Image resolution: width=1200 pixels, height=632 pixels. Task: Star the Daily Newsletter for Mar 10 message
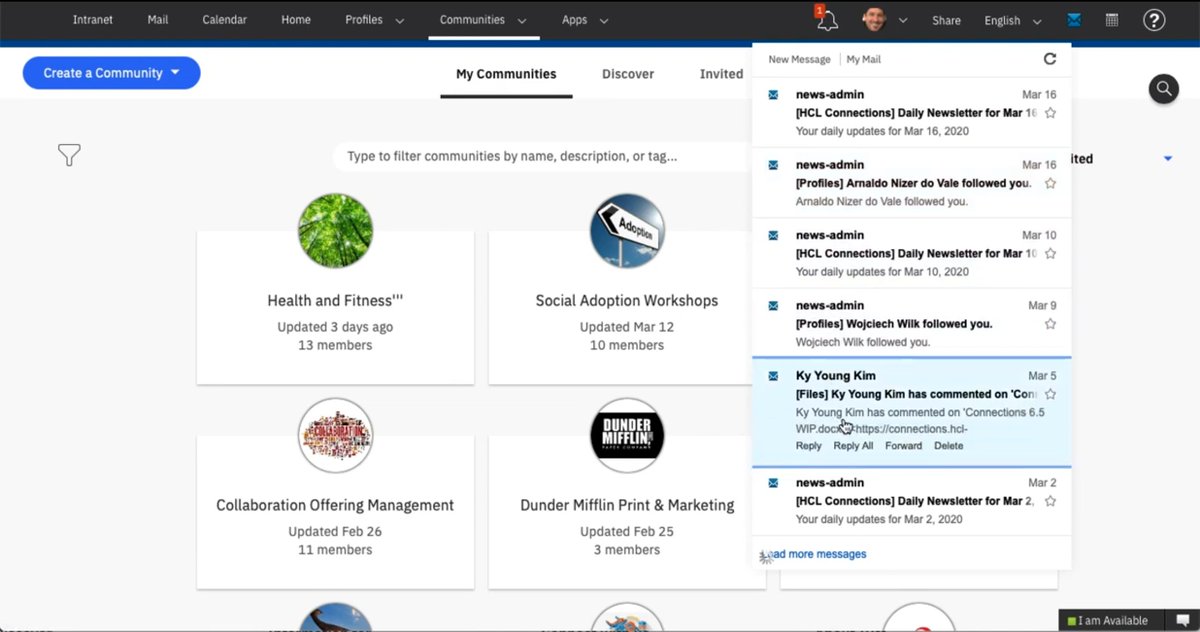pos(1050,253)
